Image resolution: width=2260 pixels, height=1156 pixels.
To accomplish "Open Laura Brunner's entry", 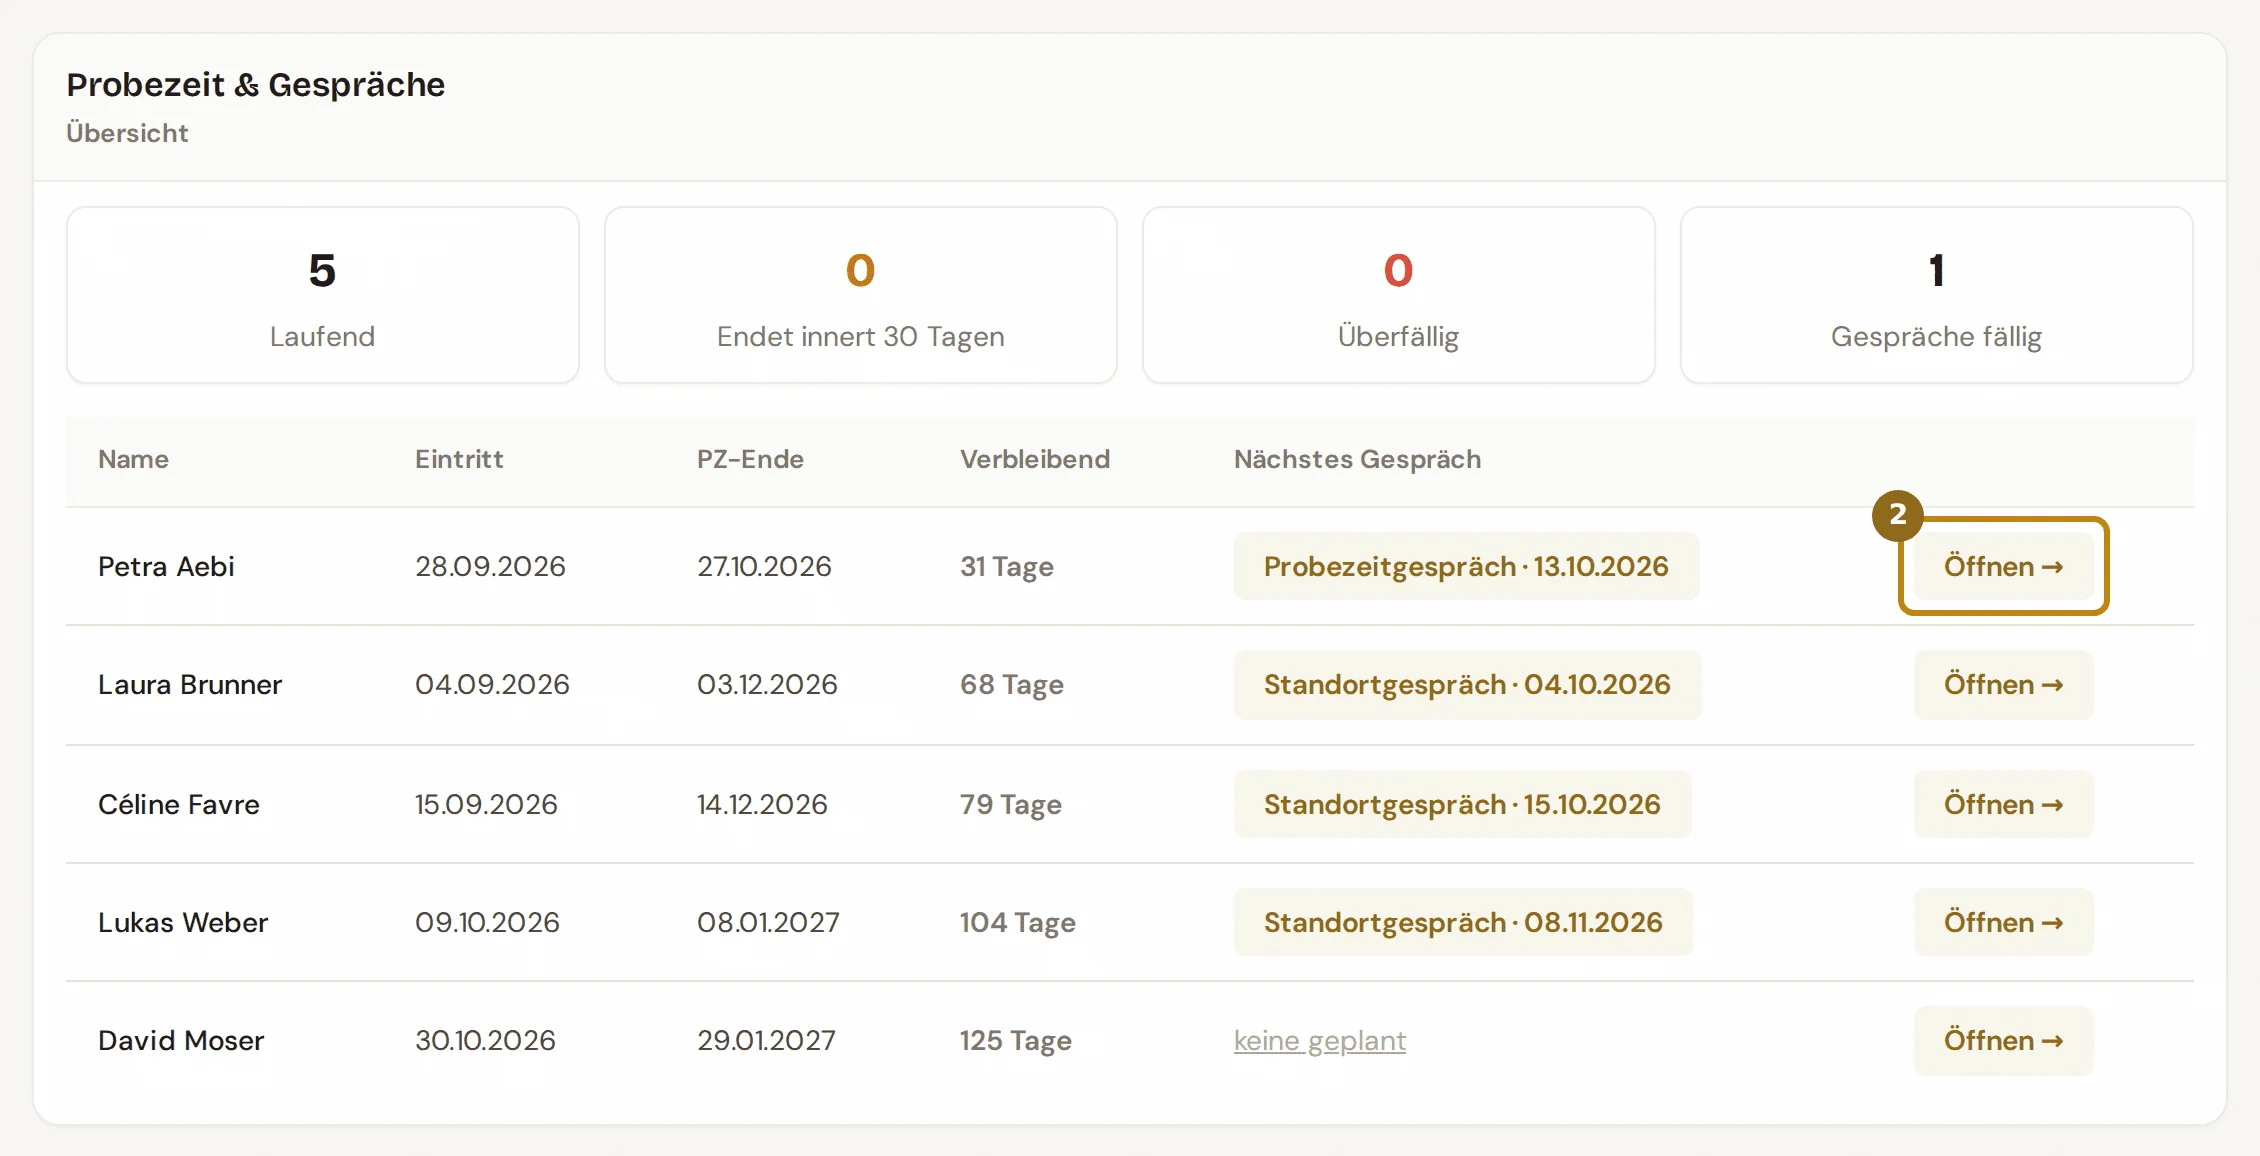I will point(2003,685).
